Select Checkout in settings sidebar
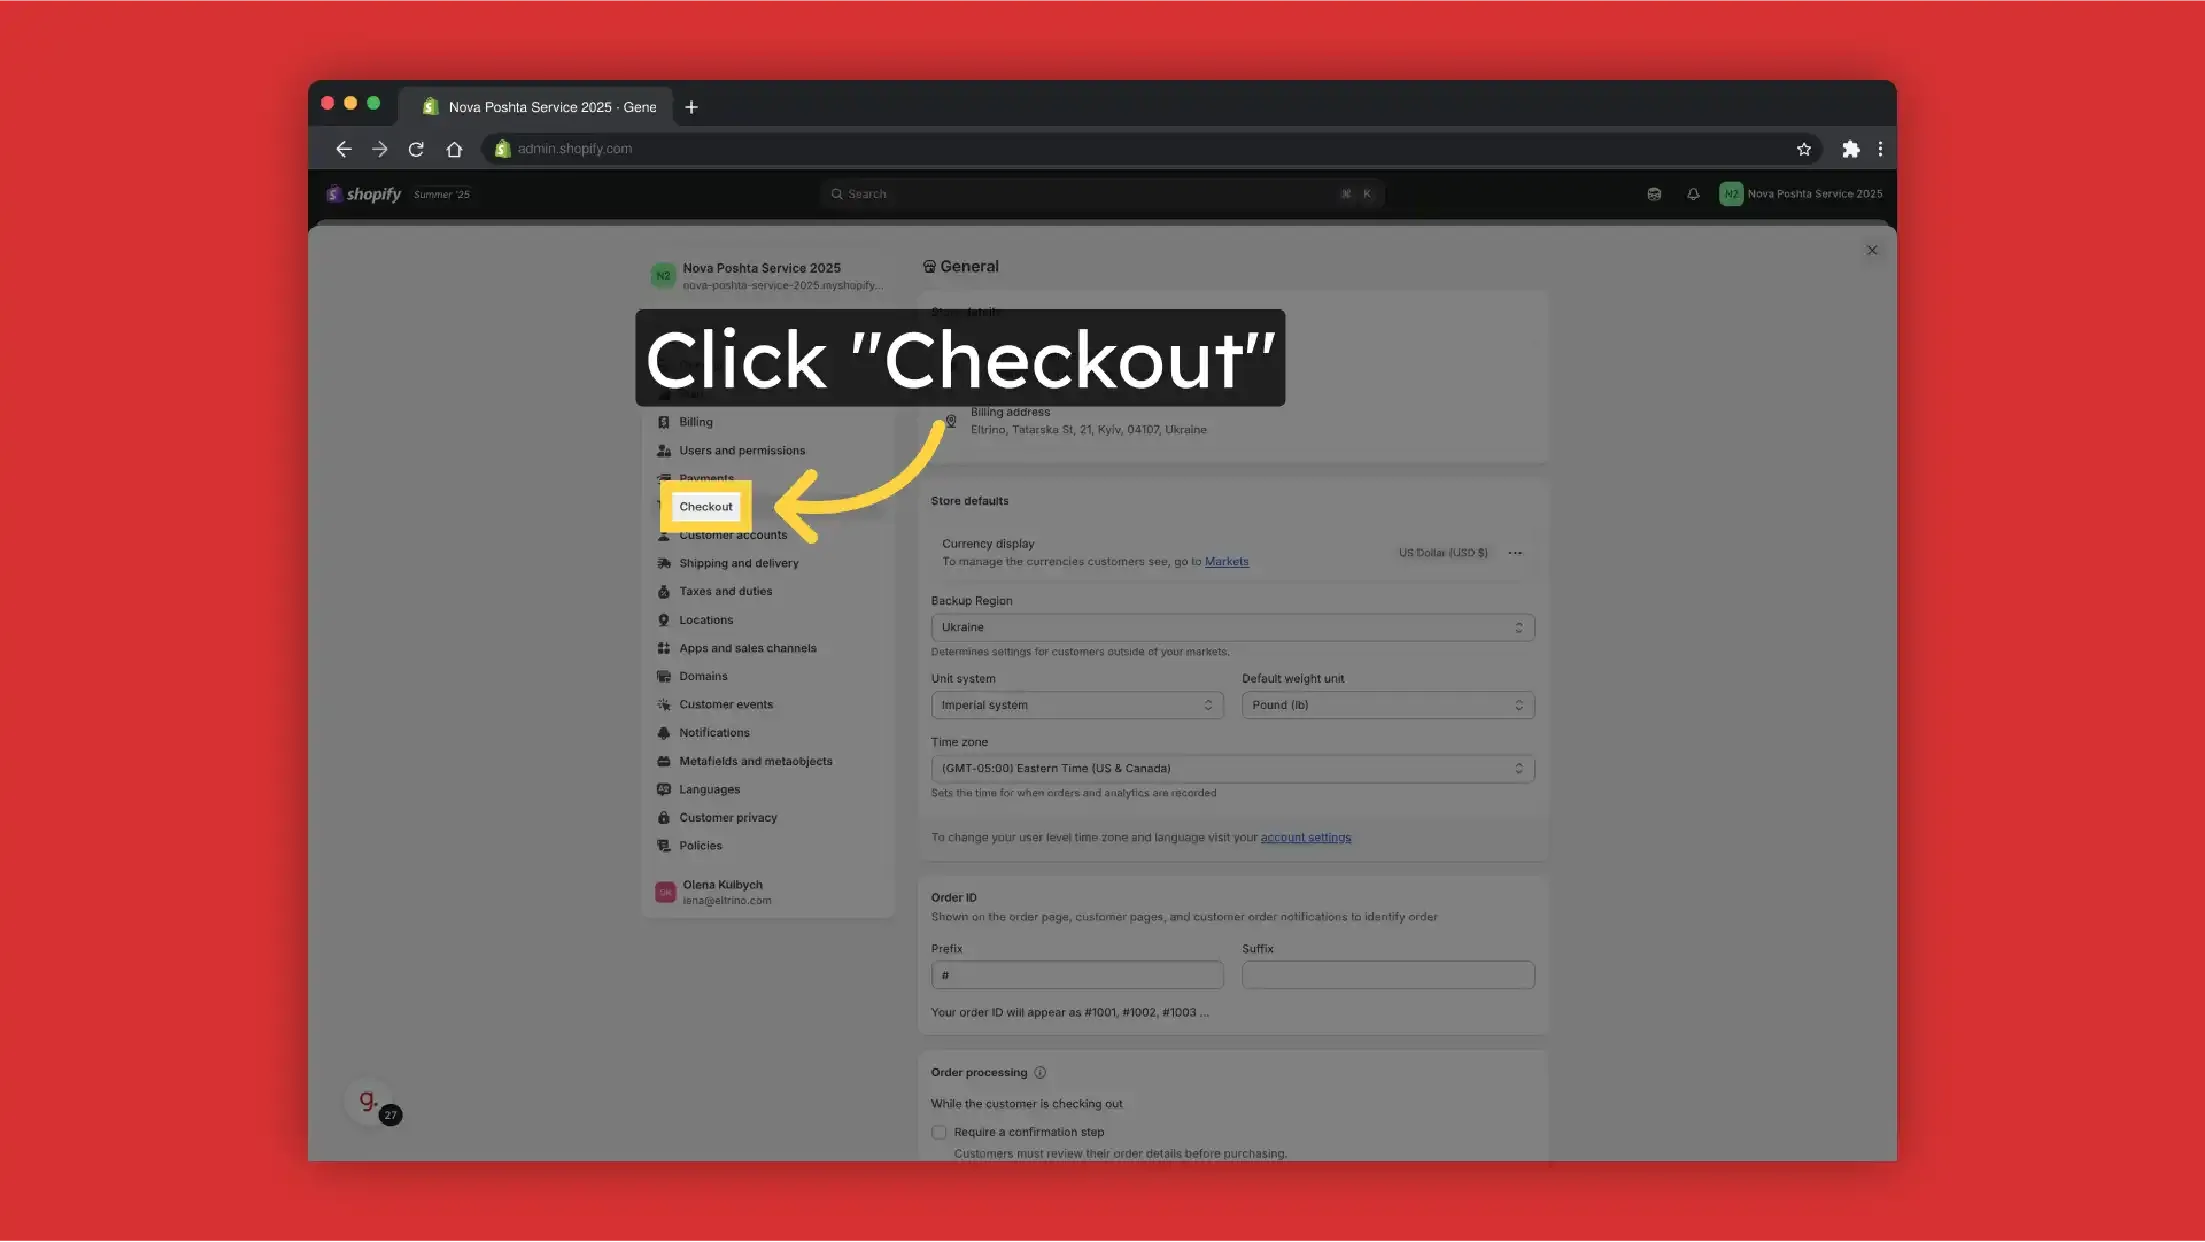The width and height of the screenshot is (2205, 1242). 706,507
